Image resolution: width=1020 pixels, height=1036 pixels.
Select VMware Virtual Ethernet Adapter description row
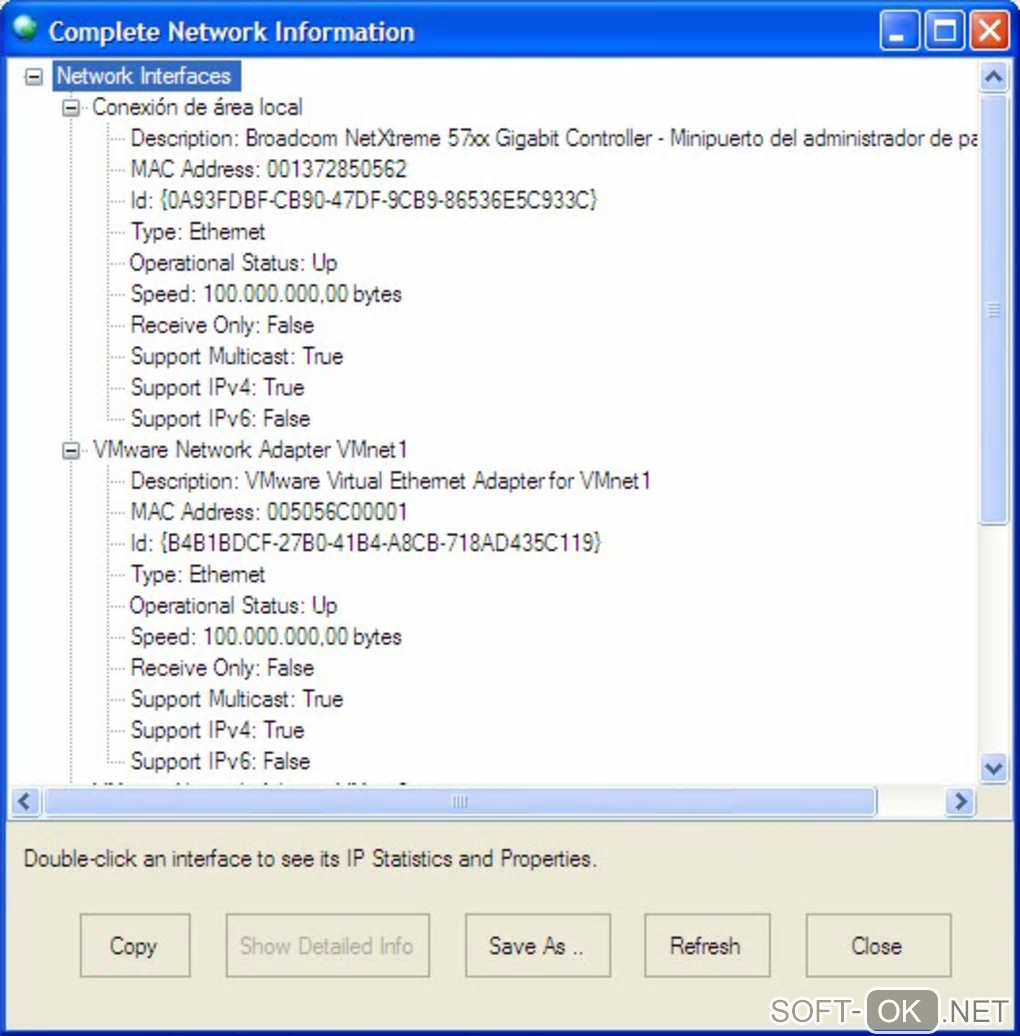390,481
